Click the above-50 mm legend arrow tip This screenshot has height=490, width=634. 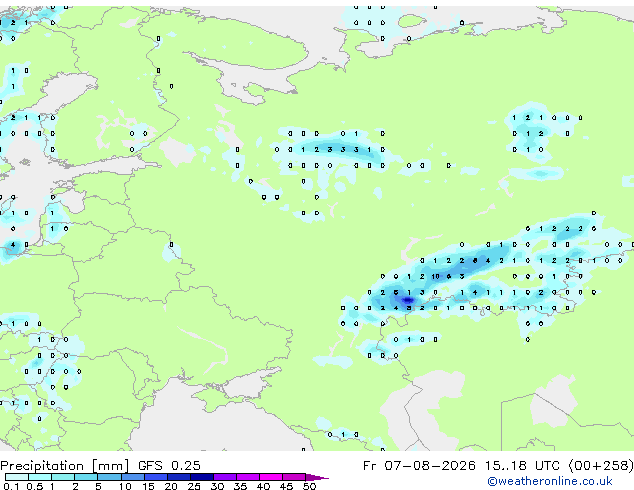(317, 477)
